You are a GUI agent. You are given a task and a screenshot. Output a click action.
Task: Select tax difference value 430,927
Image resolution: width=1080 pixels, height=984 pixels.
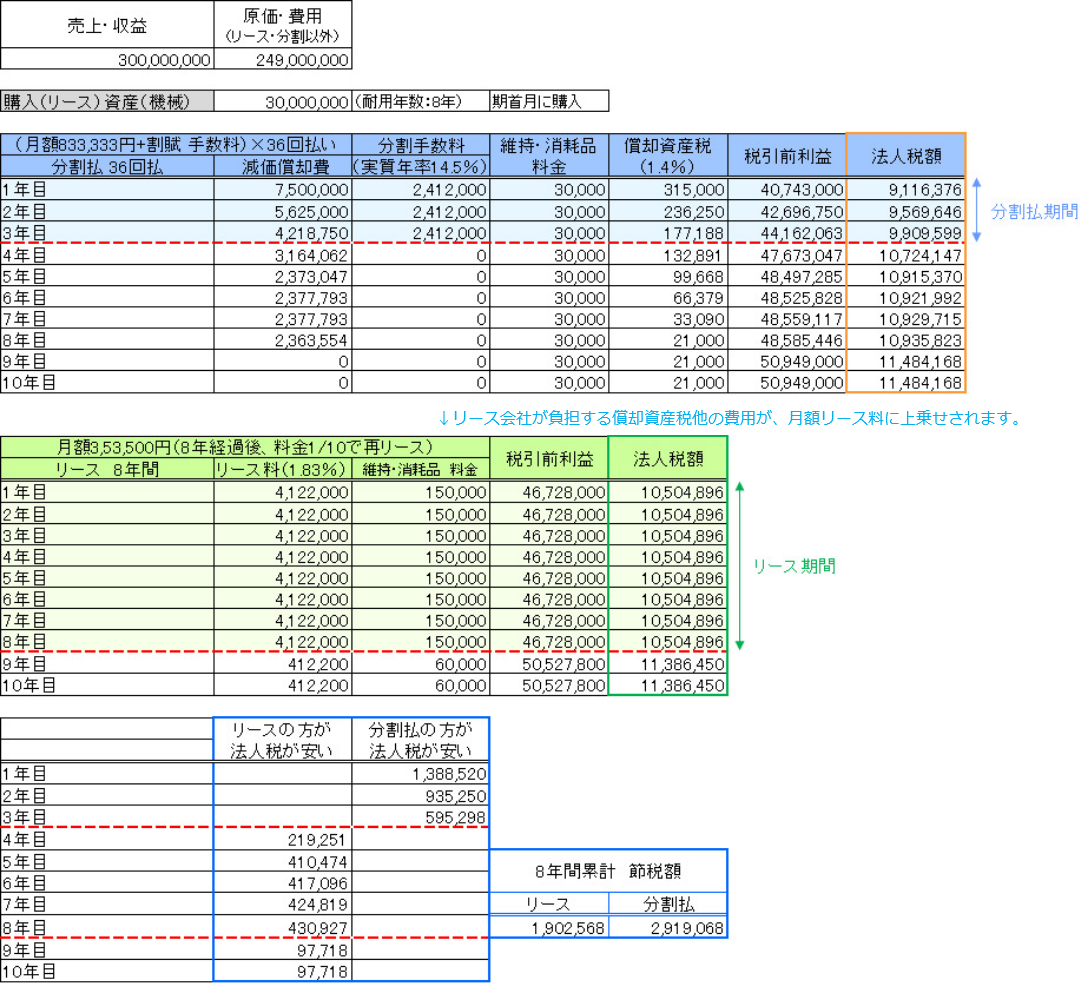(x=283, y=927)
